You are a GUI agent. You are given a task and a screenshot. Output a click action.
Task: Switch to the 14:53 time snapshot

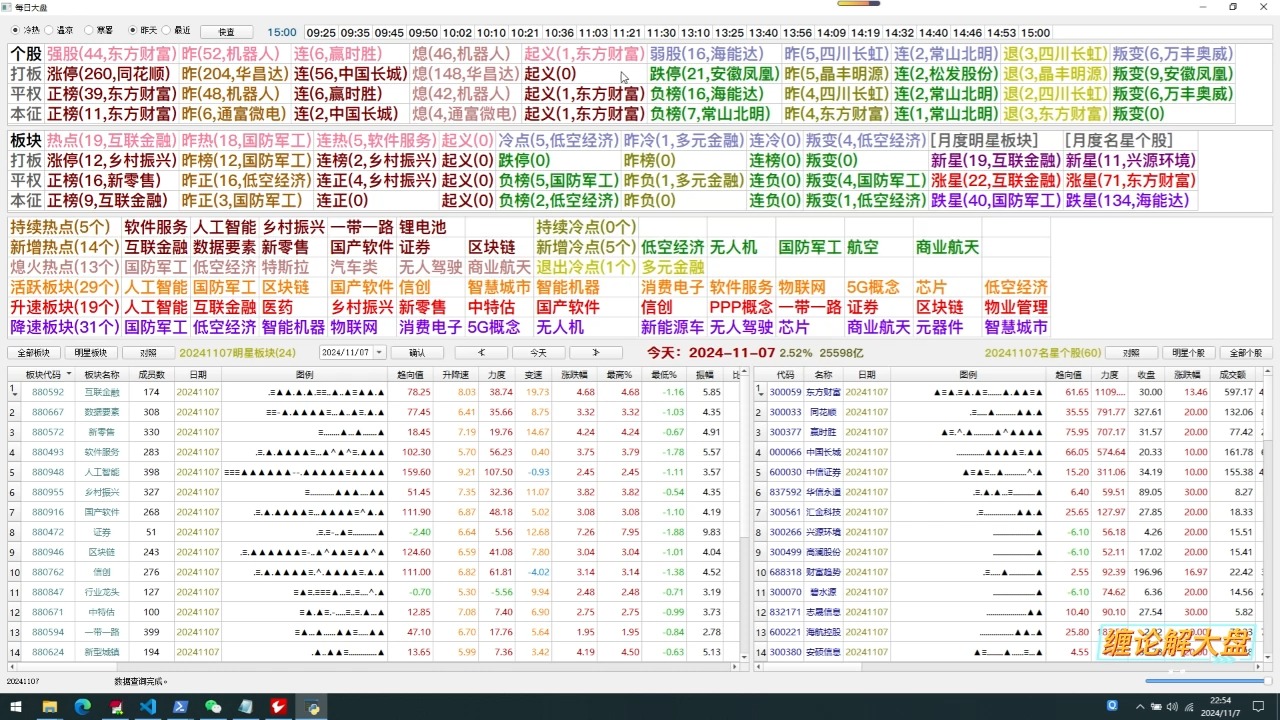click(1001, 33)
